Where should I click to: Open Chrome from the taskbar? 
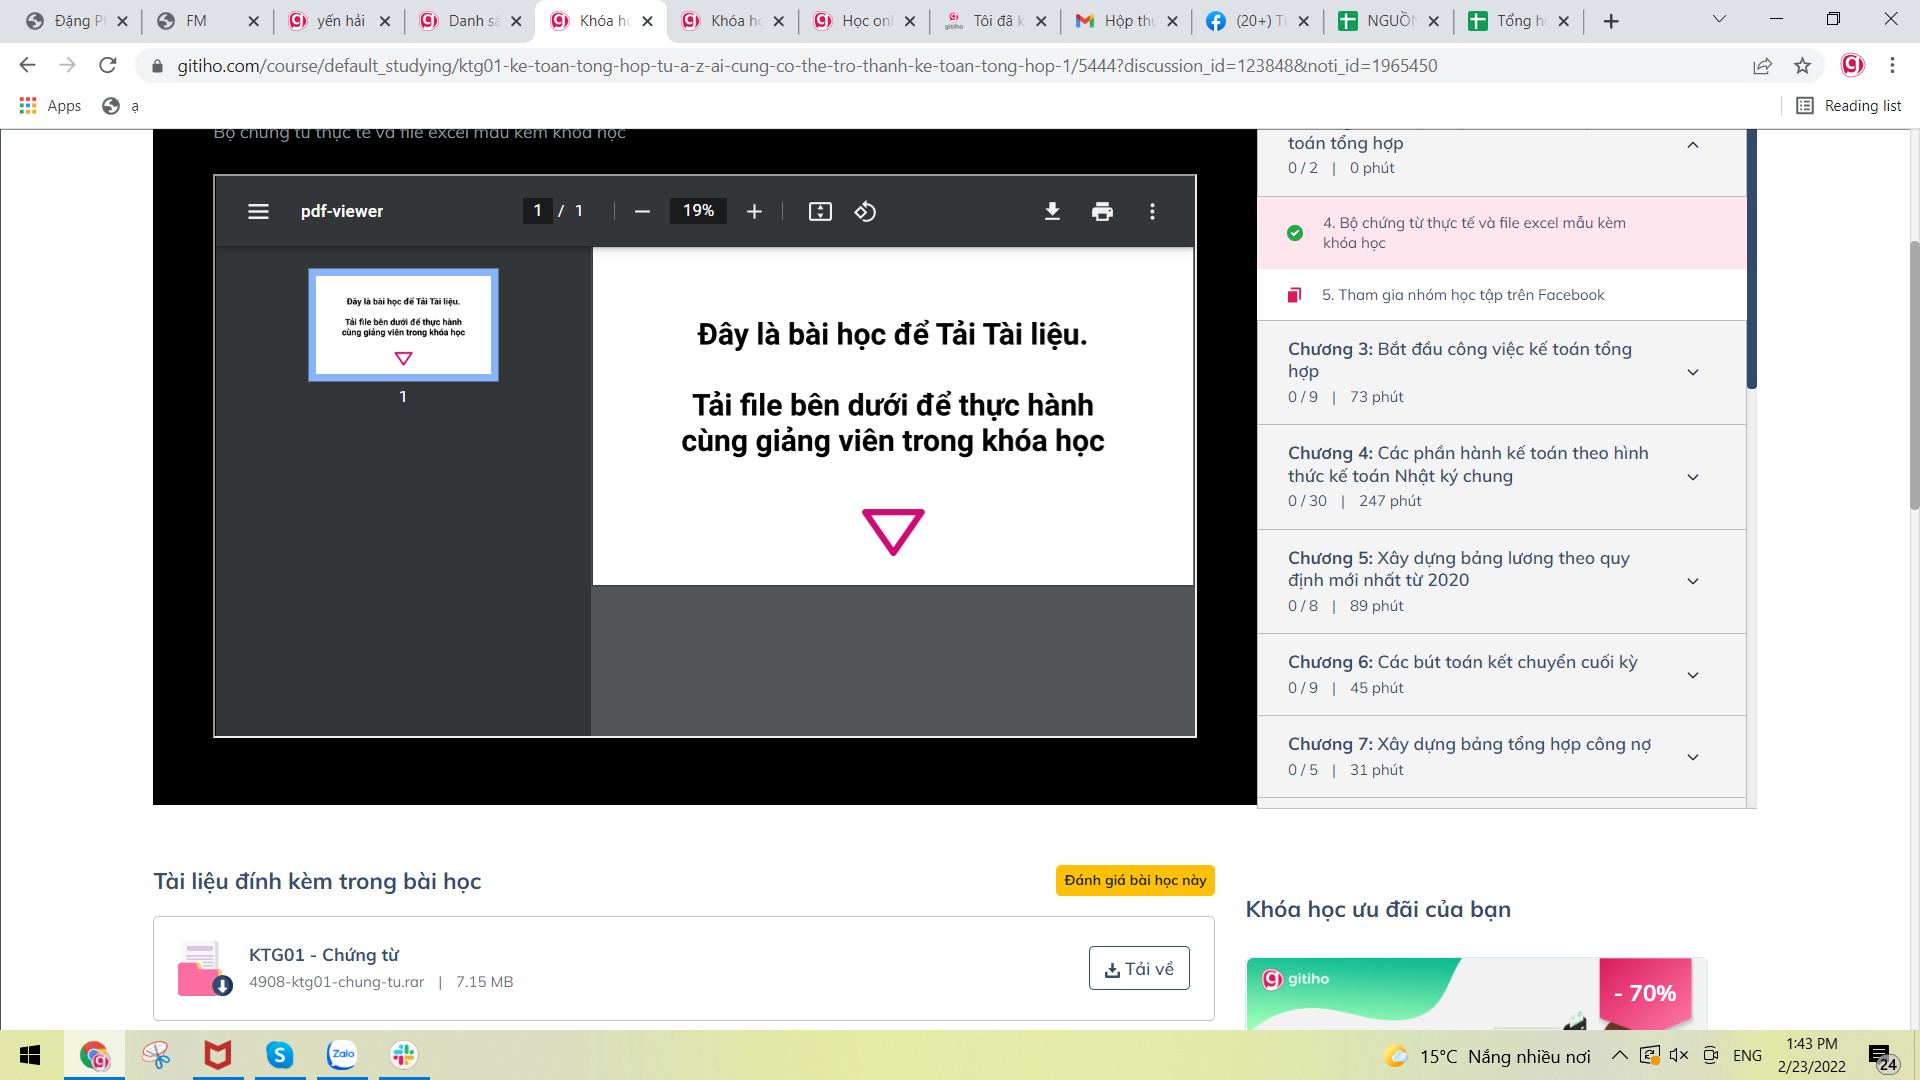click(94, 1055)
